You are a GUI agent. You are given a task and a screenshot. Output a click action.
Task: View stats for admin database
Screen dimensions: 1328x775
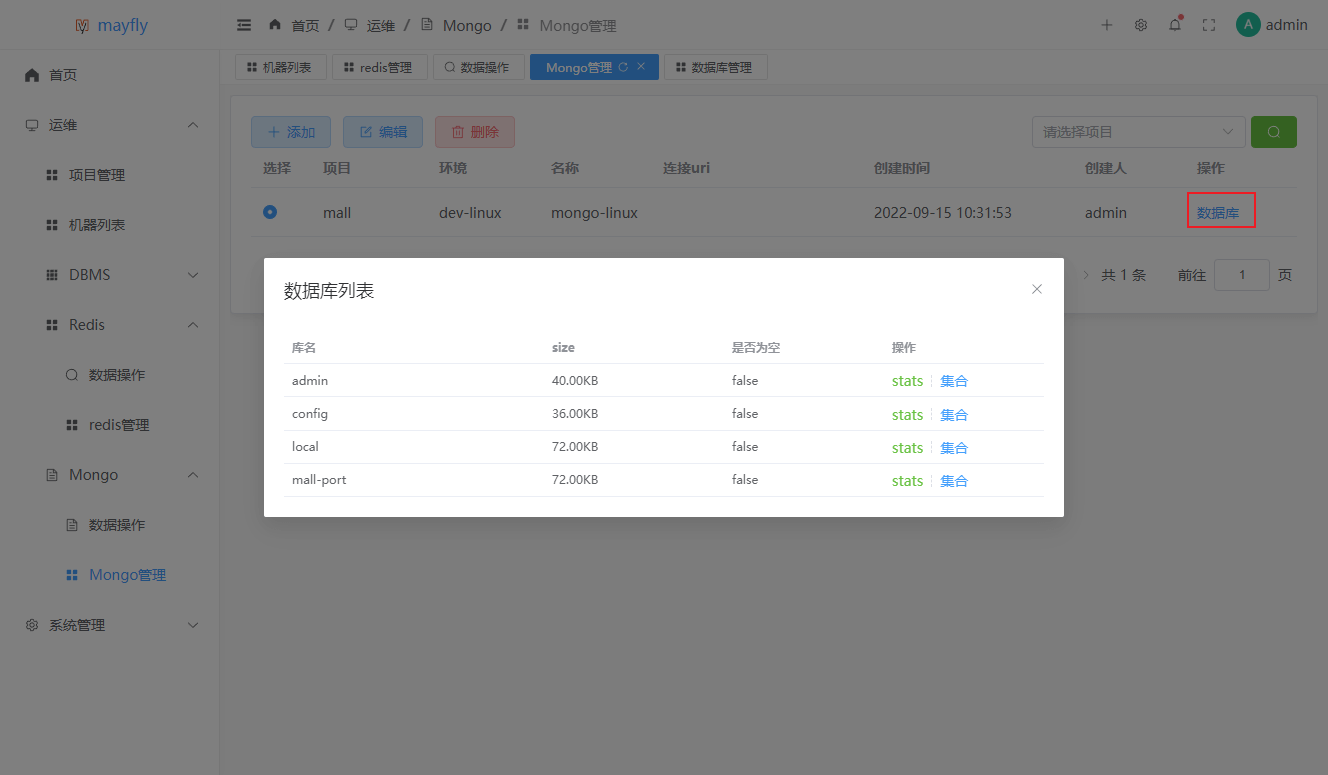907,381
